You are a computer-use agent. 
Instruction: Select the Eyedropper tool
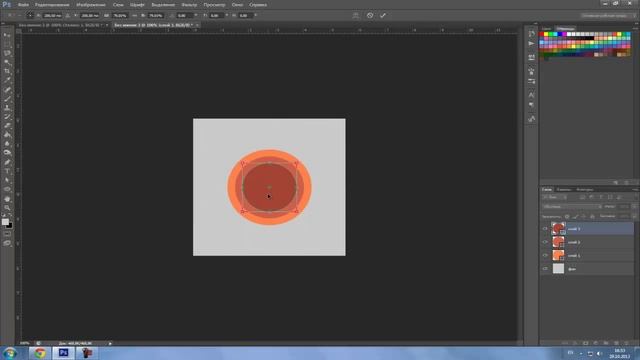click(x=7, y=80)
